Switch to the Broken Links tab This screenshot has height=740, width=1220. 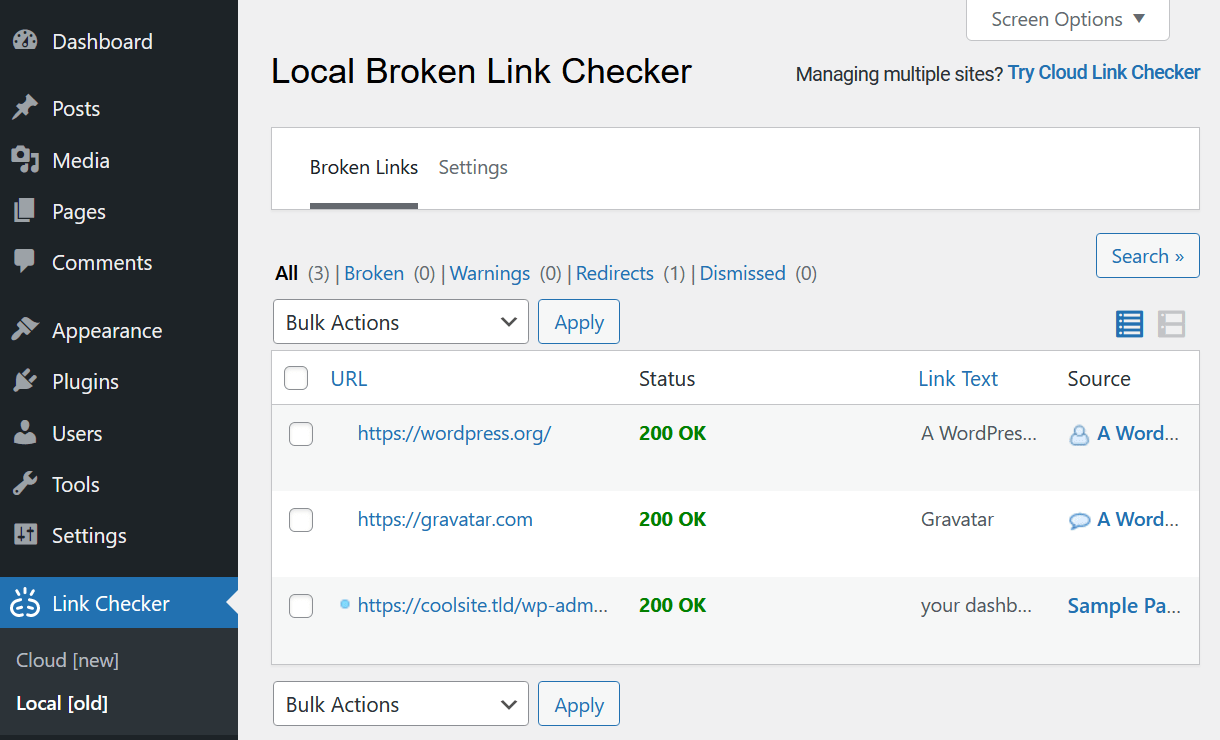pyautogui.click(x=364, y=167)
